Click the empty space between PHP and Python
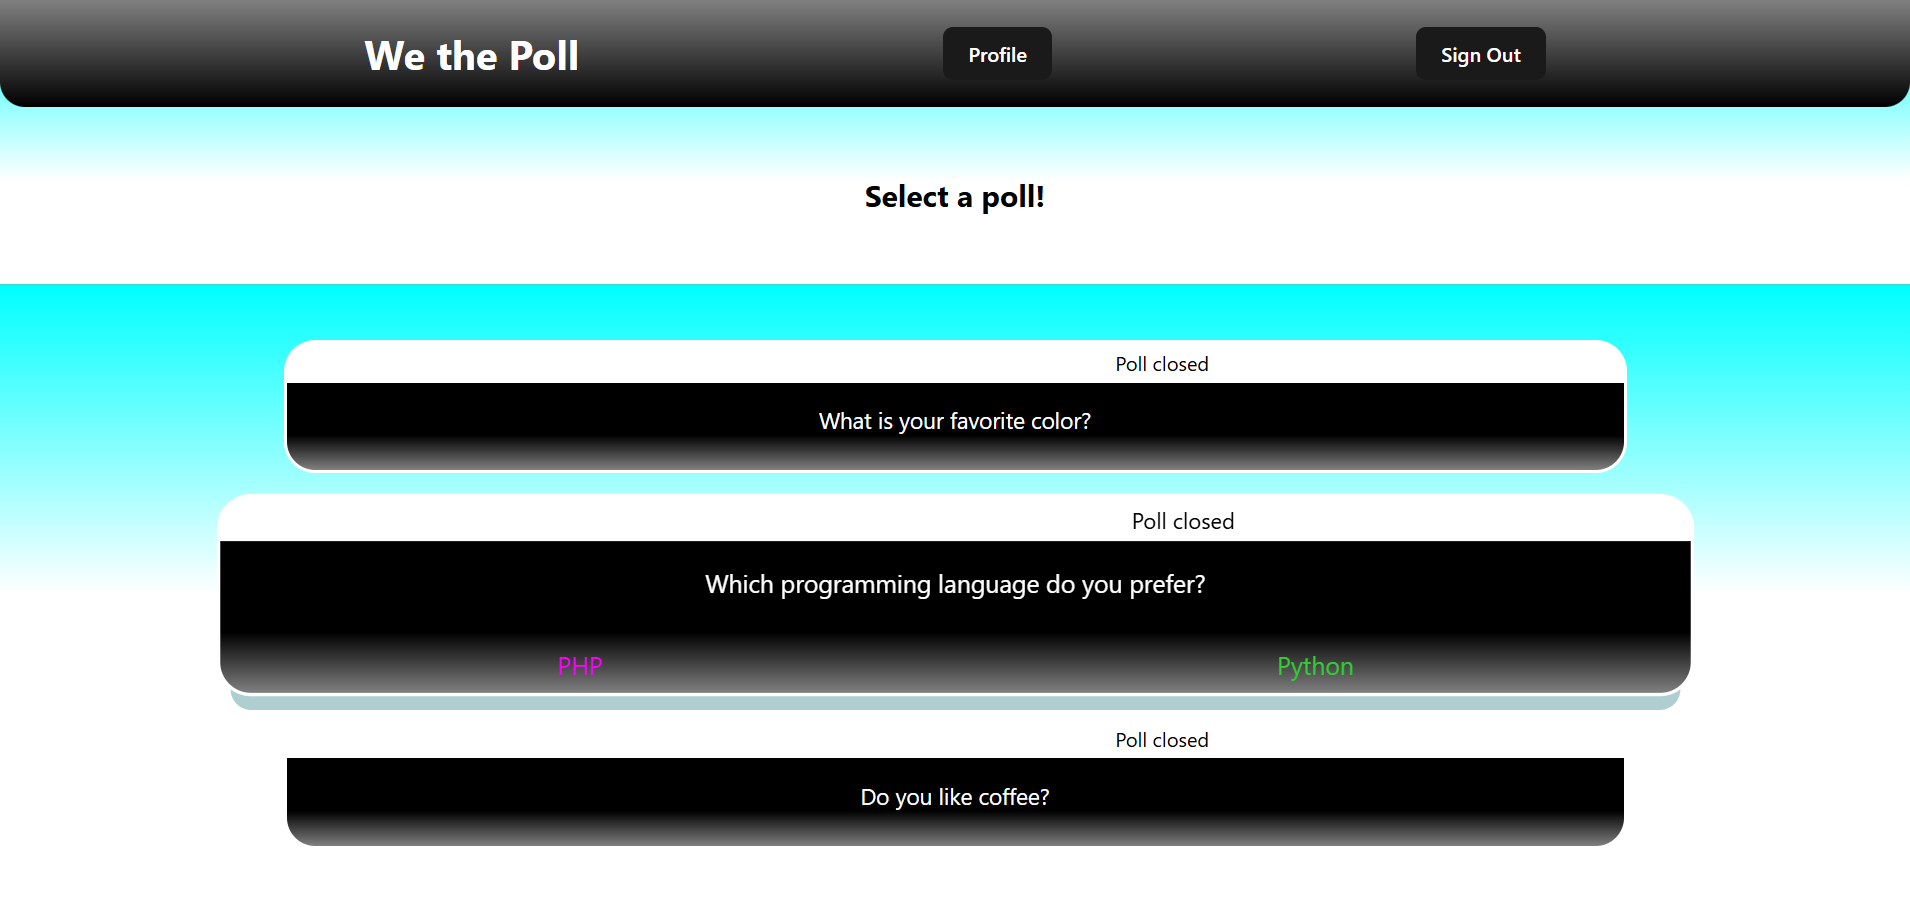Viewport: 1910px width, 902px height. coord(947,666)
